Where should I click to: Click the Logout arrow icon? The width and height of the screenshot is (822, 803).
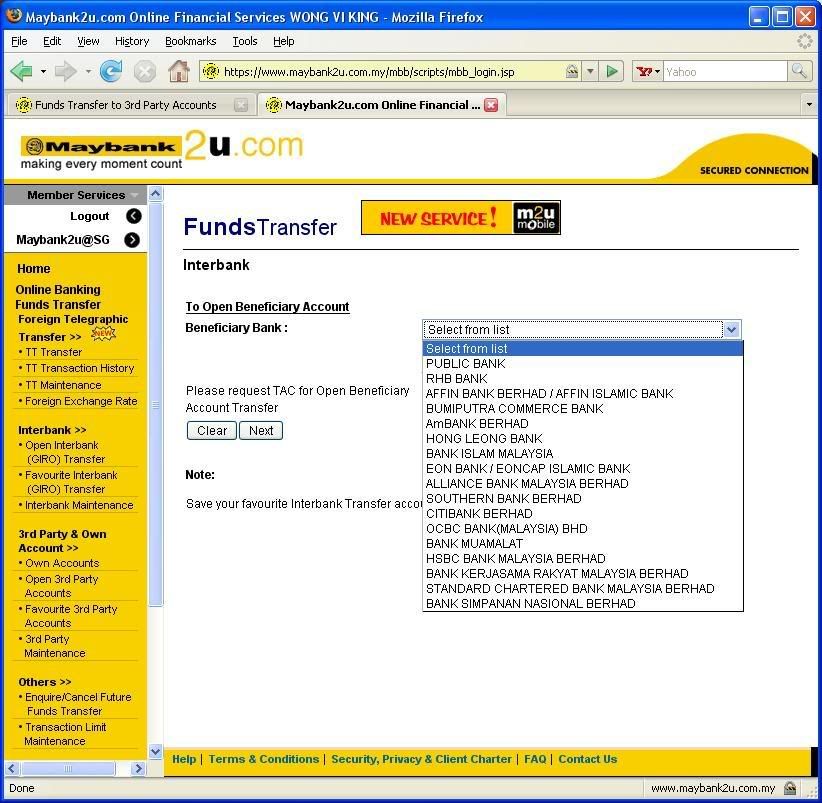pyautogui.click(x=134, y=216)
